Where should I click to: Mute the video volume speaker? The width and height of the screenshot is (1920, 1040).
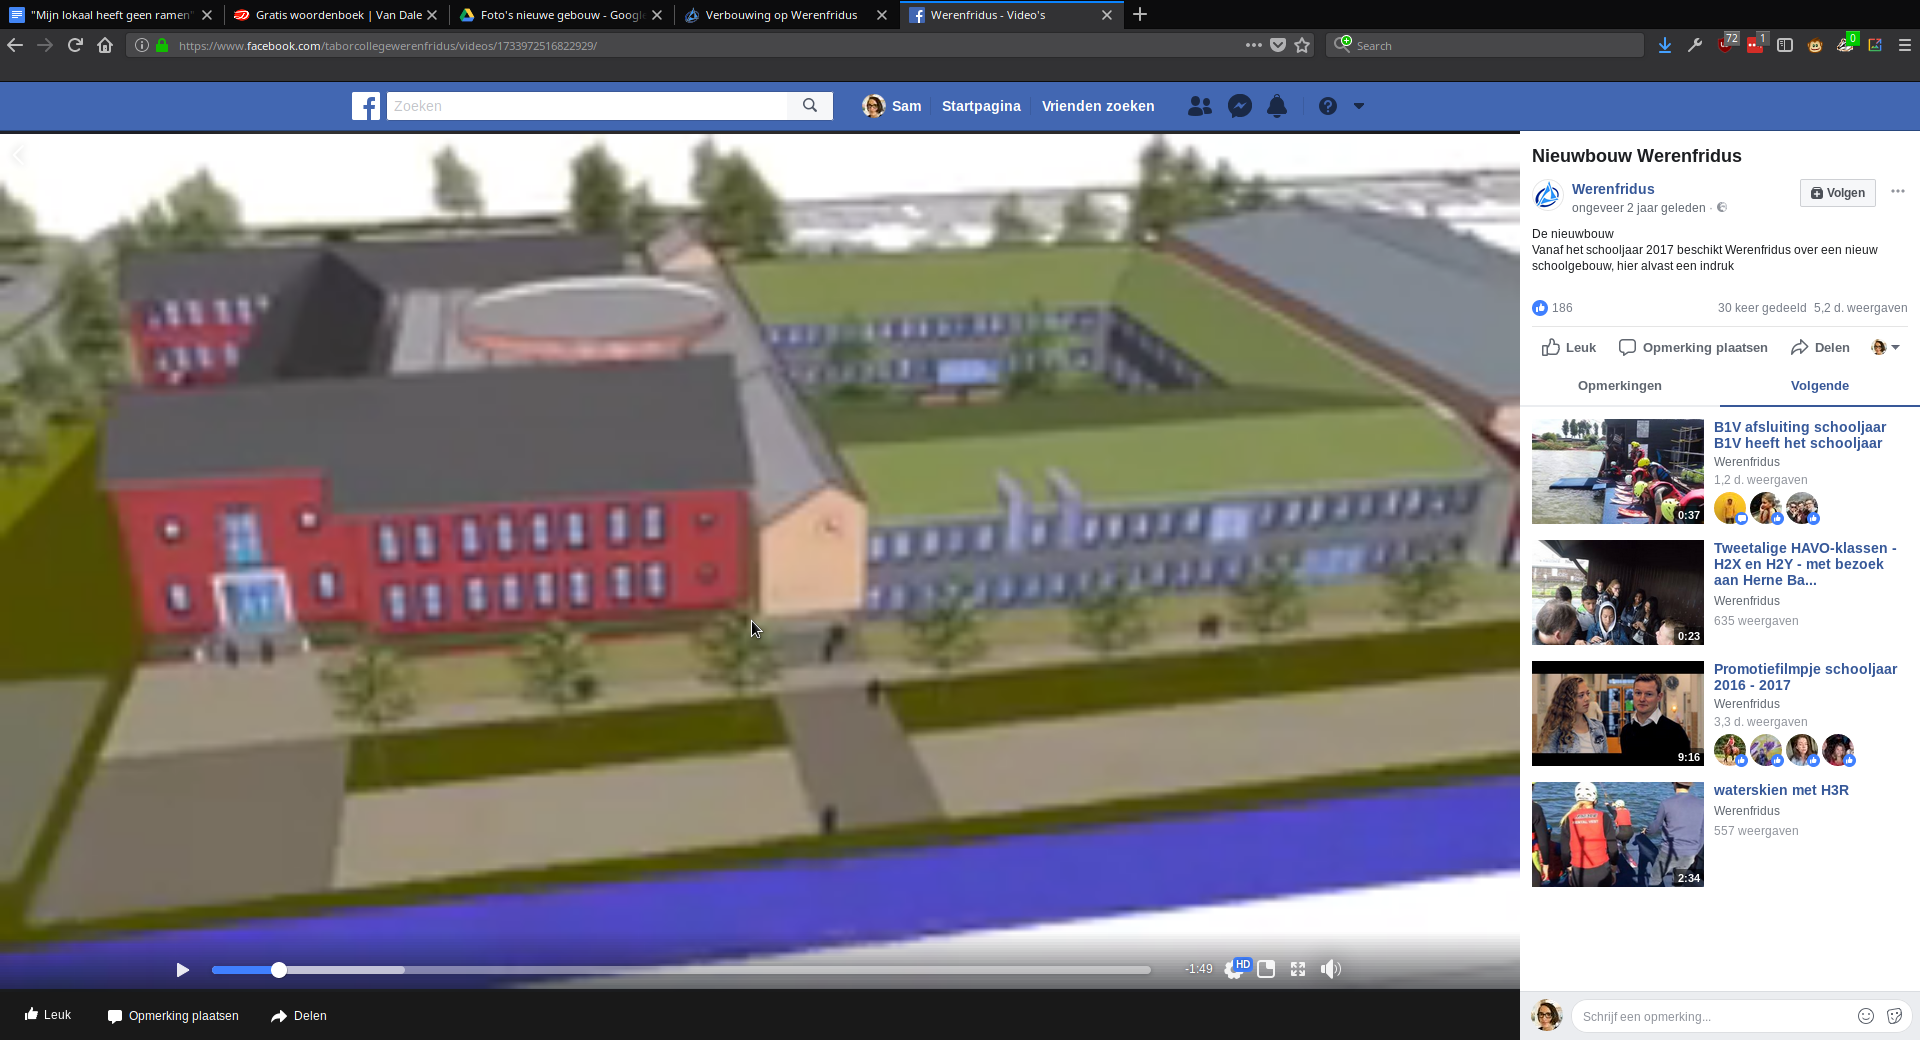1330,969
